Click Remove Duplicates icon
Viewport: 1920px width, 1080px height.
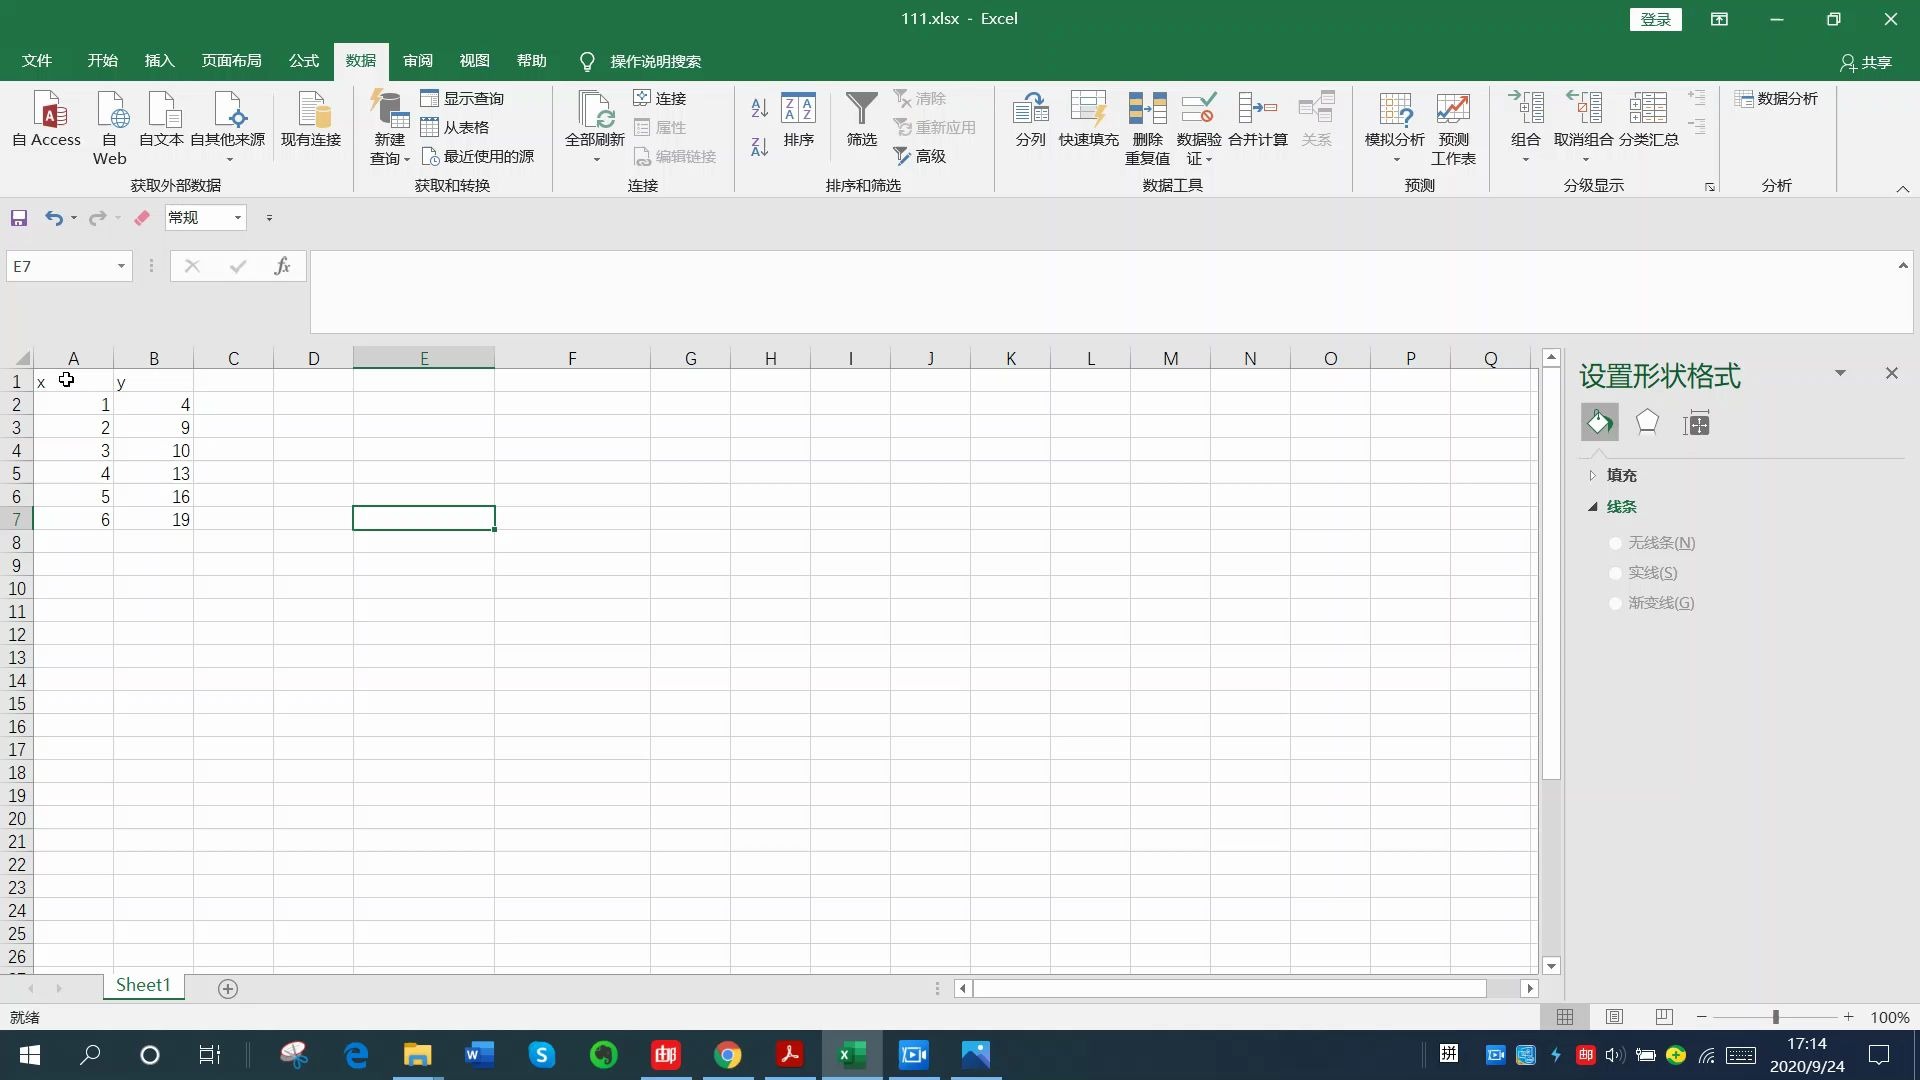1147,110
